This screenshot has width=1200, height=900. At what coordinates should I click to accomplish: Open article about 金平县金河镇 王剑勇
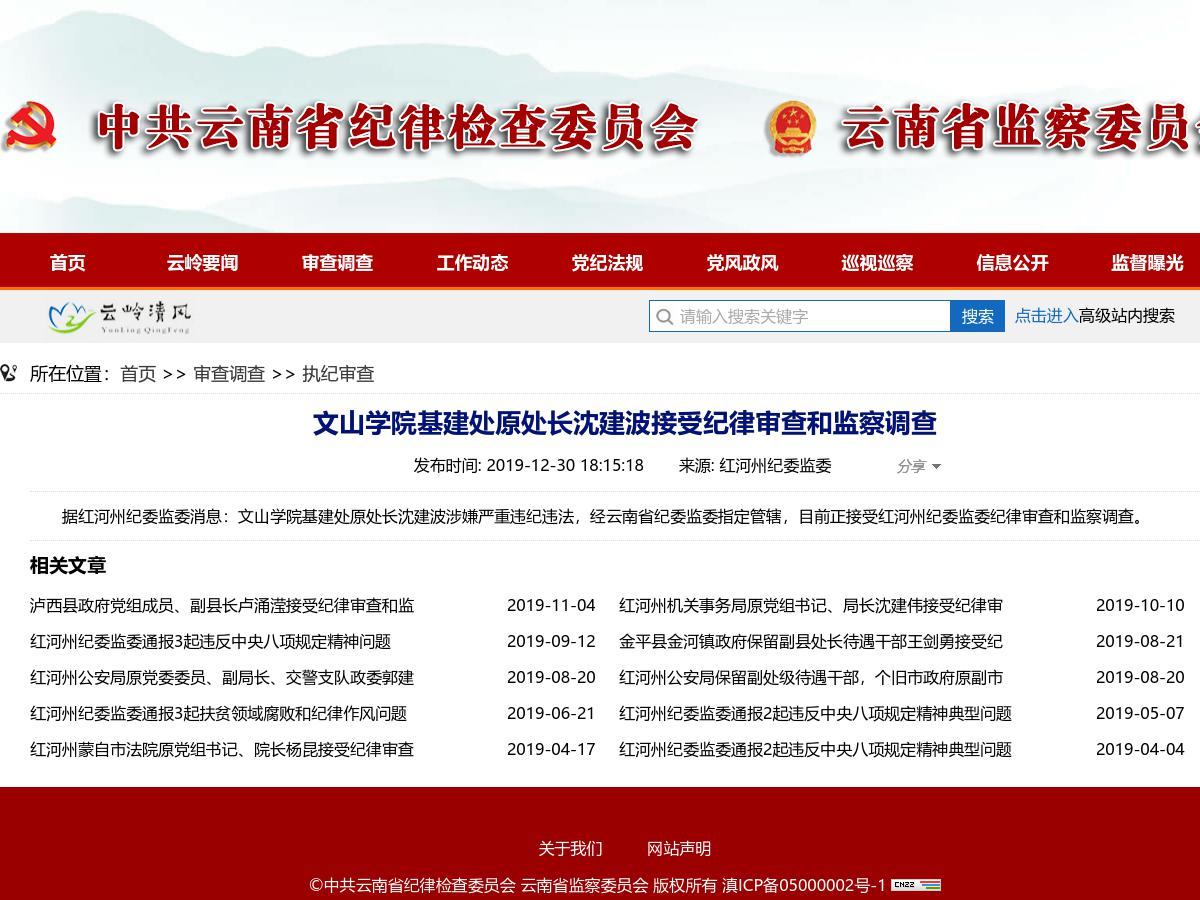pyautogui.click(x=810, y=642)
